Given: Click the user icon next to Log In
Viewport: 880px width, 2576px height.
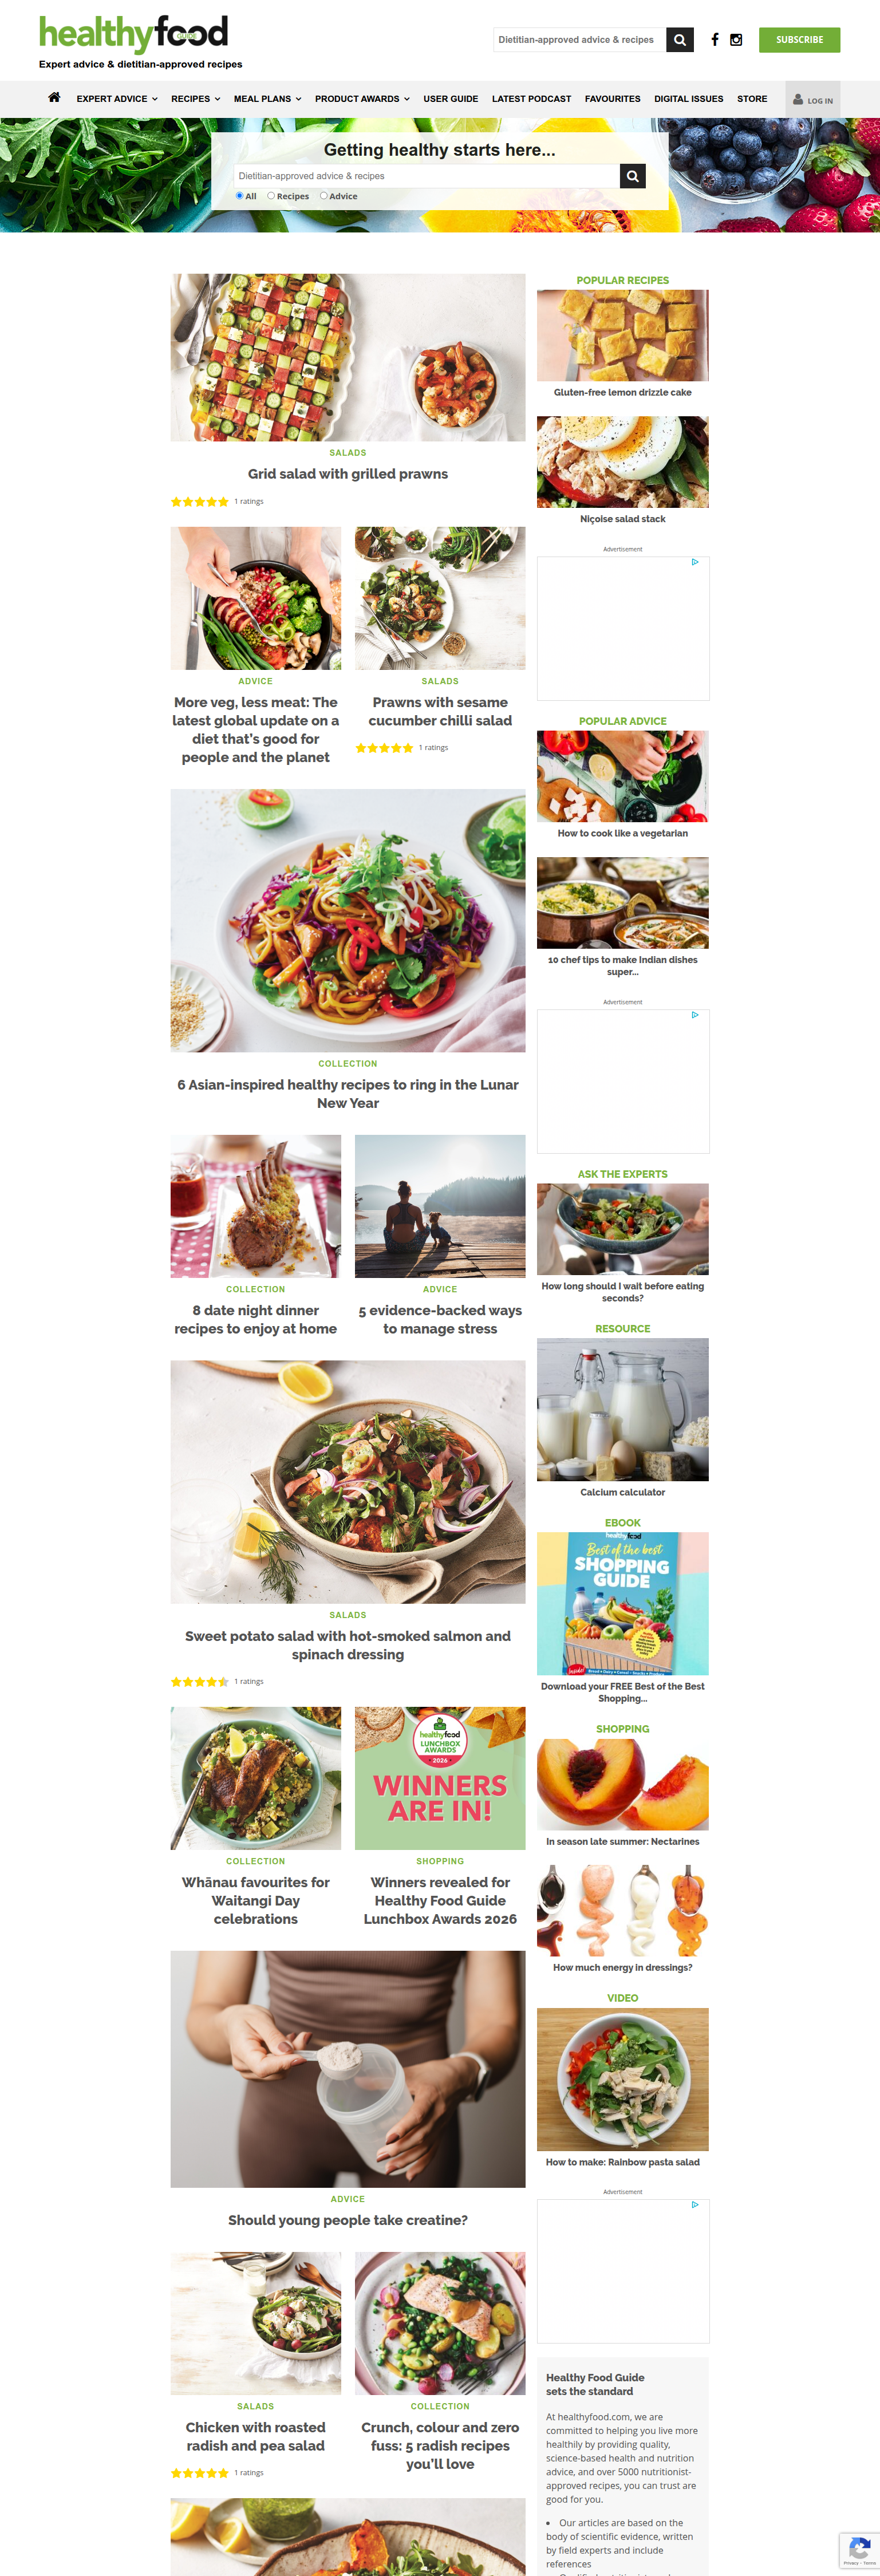Looking at the screenshot, I should (798, 99).
